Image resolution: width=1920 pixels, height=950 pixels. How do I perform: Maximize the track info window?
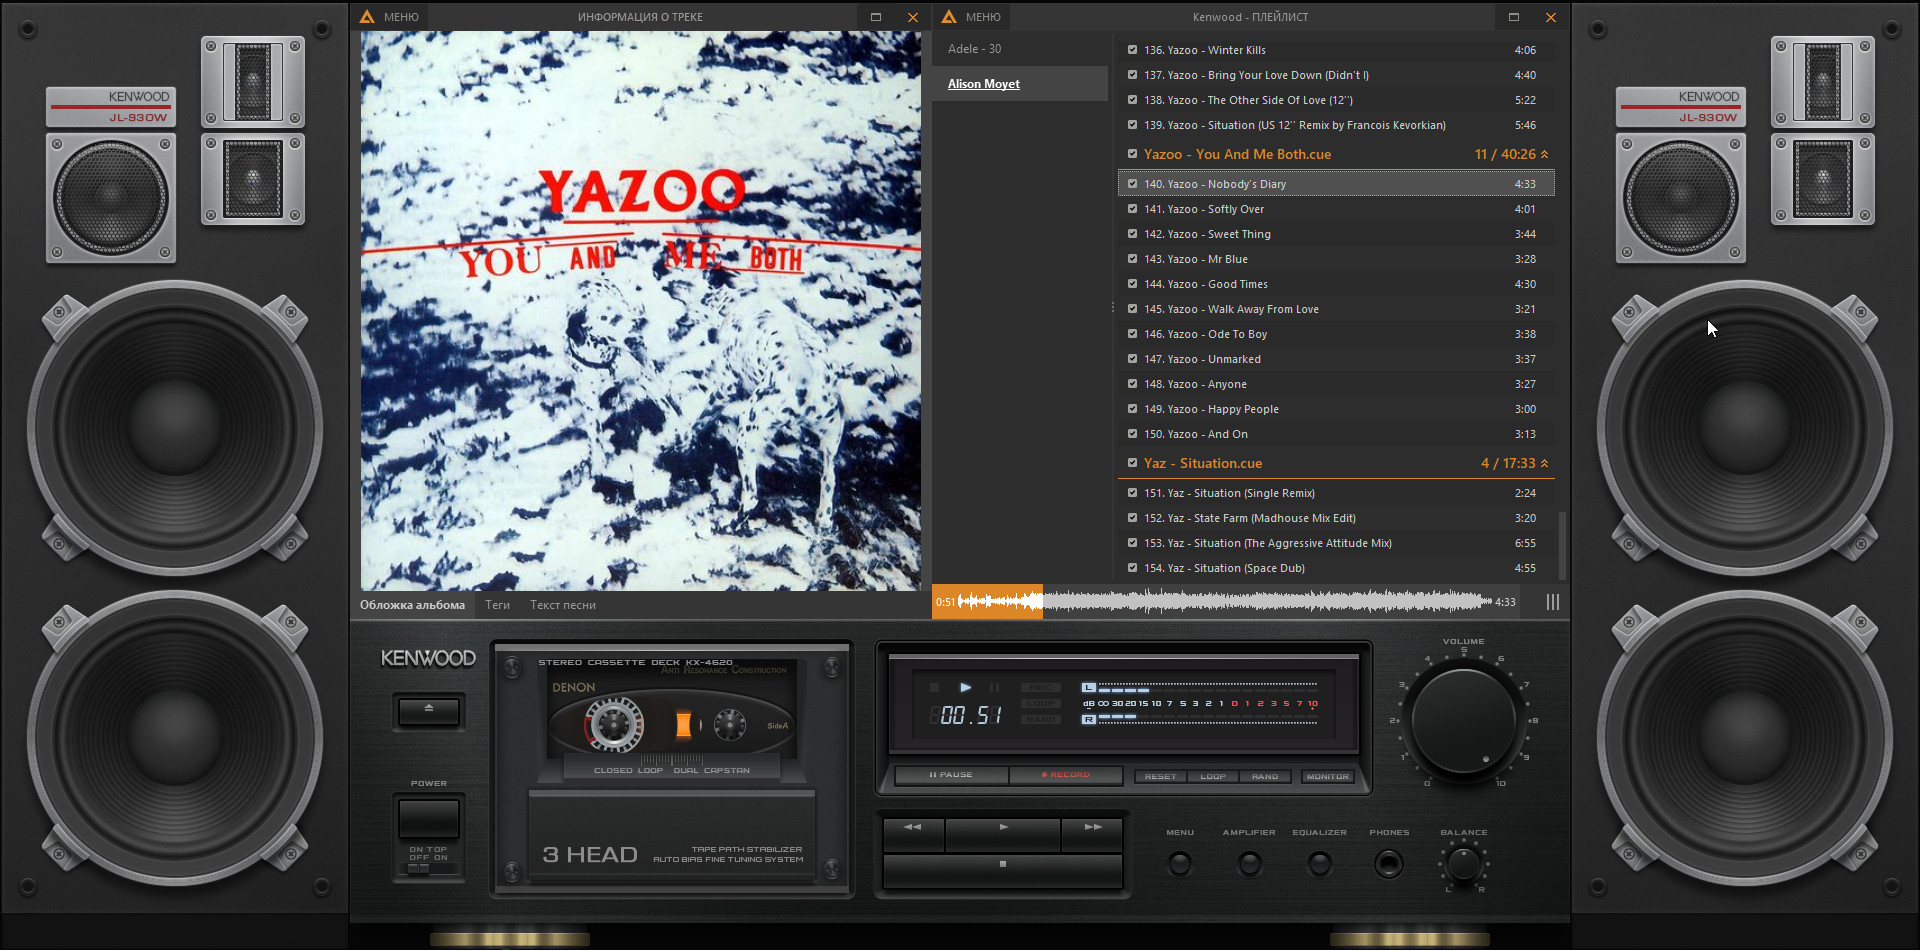[876, 17]
